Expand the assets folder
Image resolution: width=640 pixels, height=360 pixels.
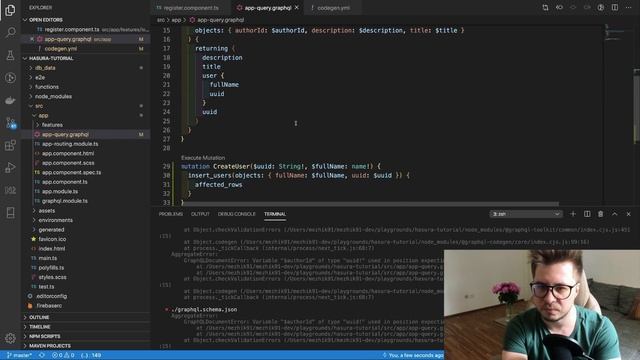[x=47, y=211]
